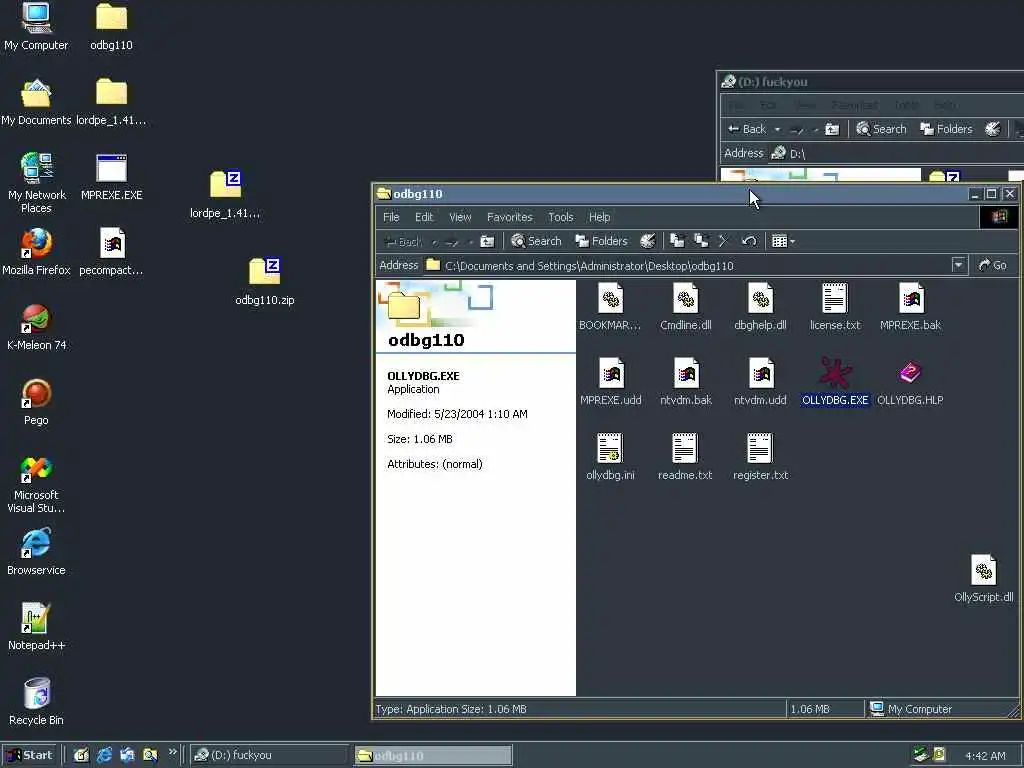Viewport: 1024px width, 768px height.
Task: Click the Copy To toolbar icon
Action: [x=701, y=241]
